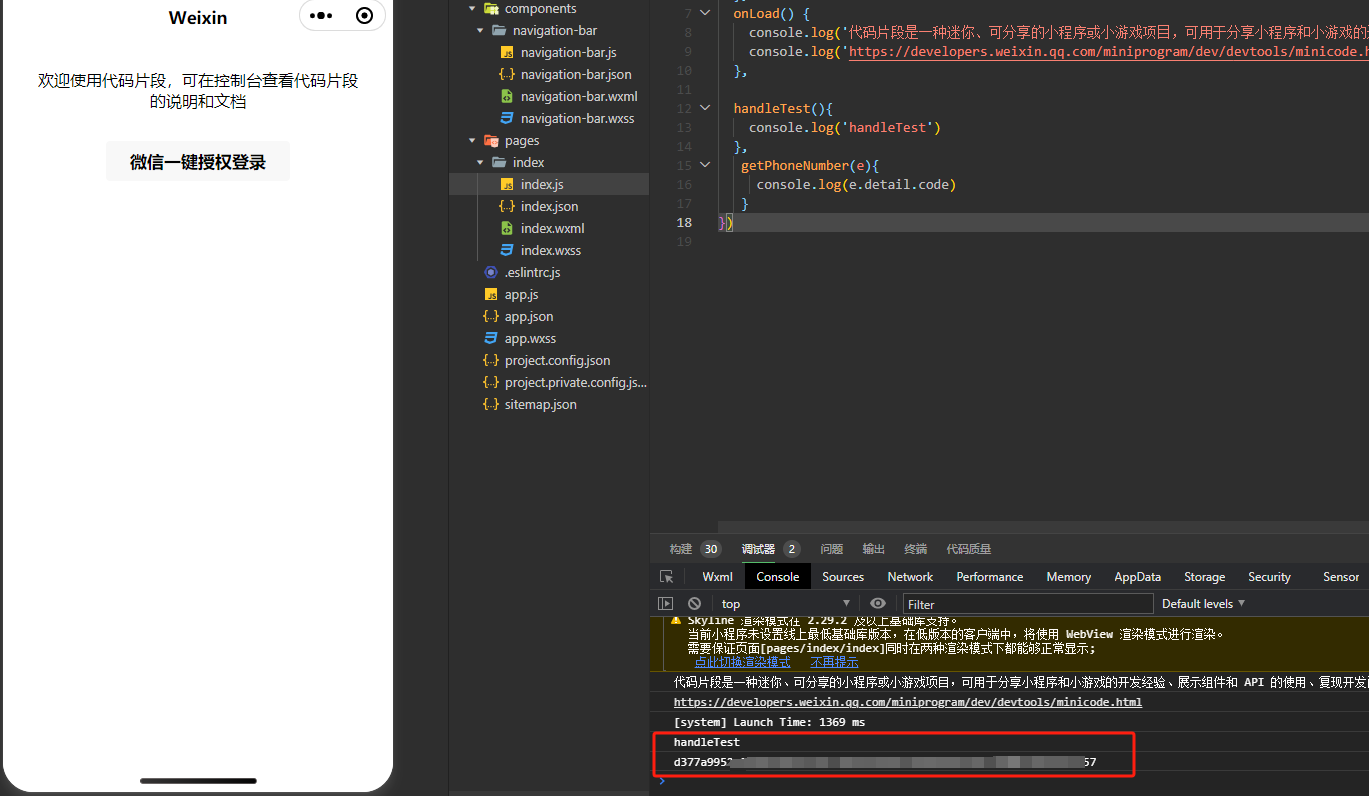Click the ESLint icon beside .eslintrc.js
The height and width of the screenshot is (796, 1369).
click(491, 273)
